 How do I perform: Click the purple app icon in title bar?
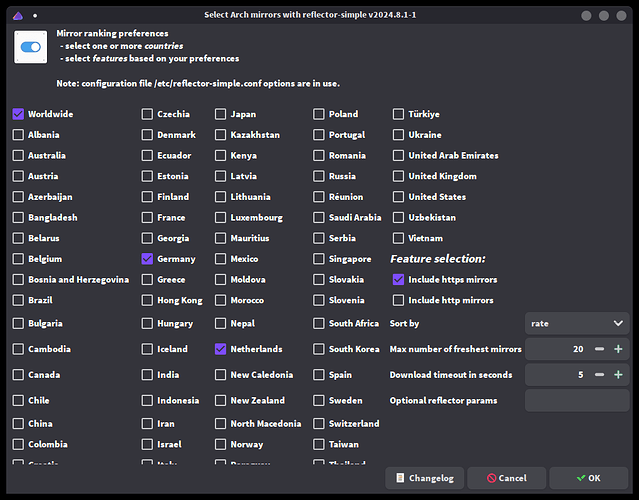[18, 16]
